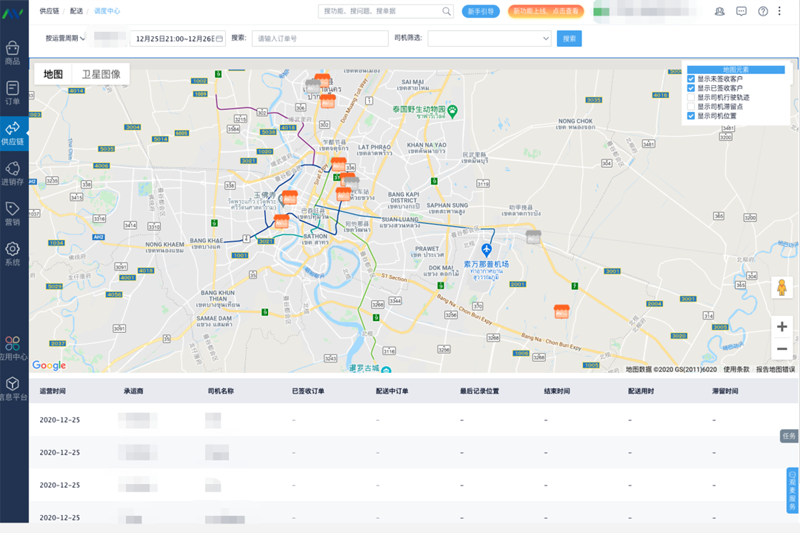This screenshot has width=800, height=533.
Task: Expand the 按运营周期 dropdown
Action: (65, 38)
